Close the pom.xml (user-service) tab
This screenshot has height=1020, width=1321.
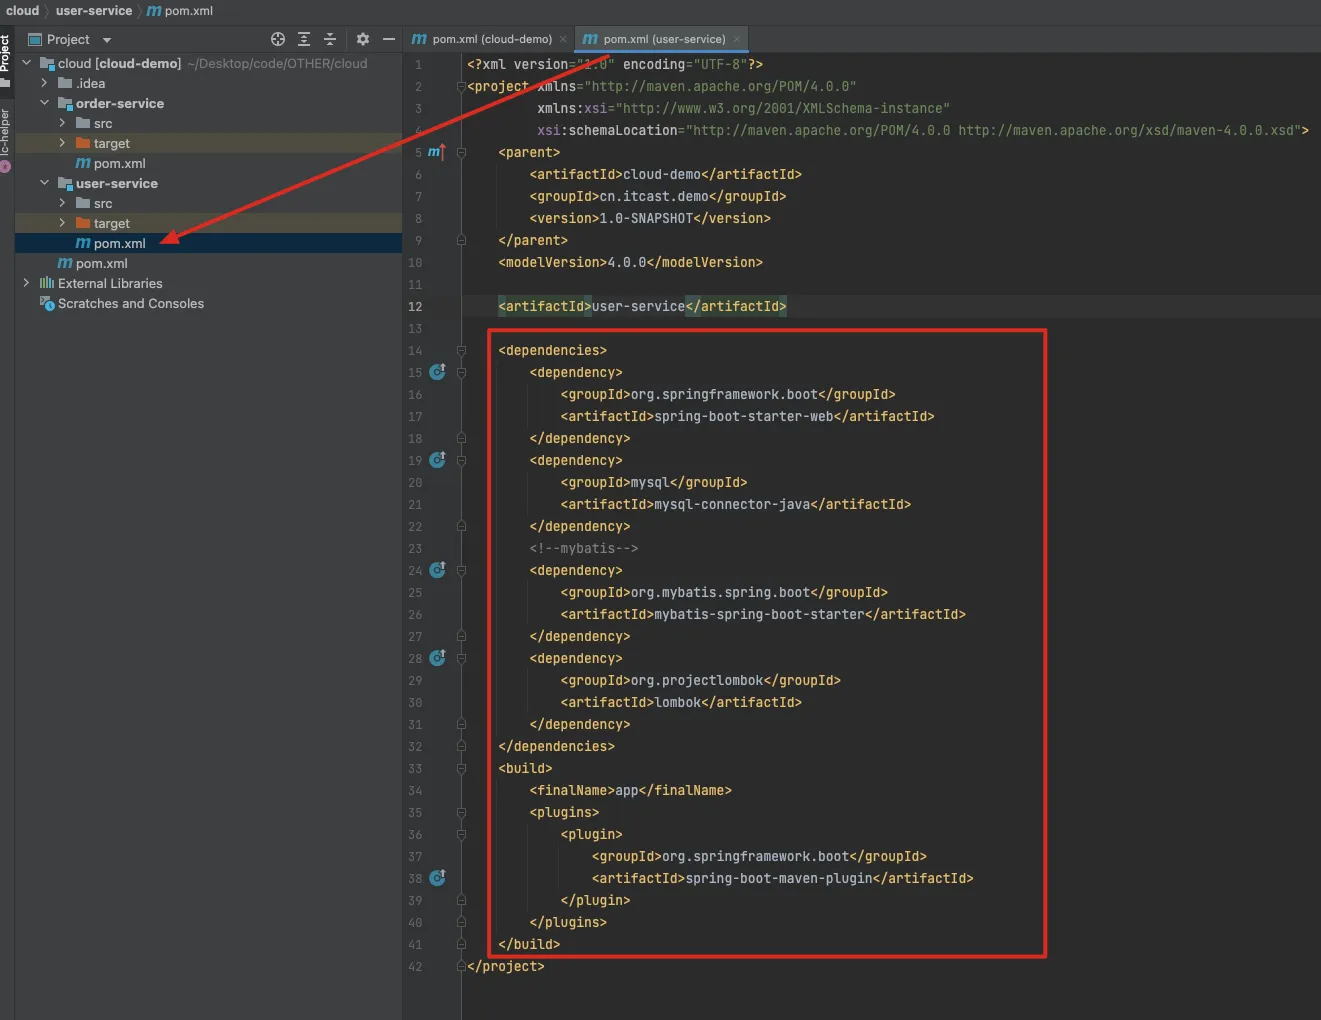(737, 39)
